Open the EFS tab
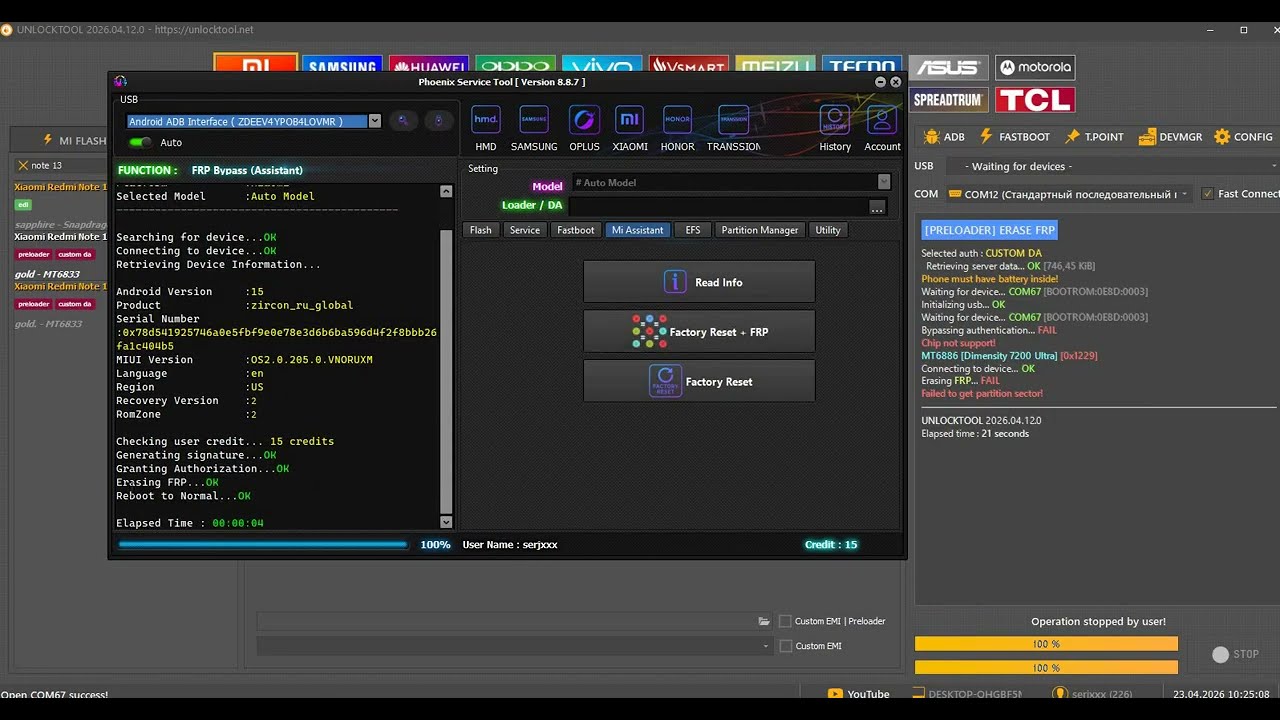1280x720 pixels. [693, 230]
